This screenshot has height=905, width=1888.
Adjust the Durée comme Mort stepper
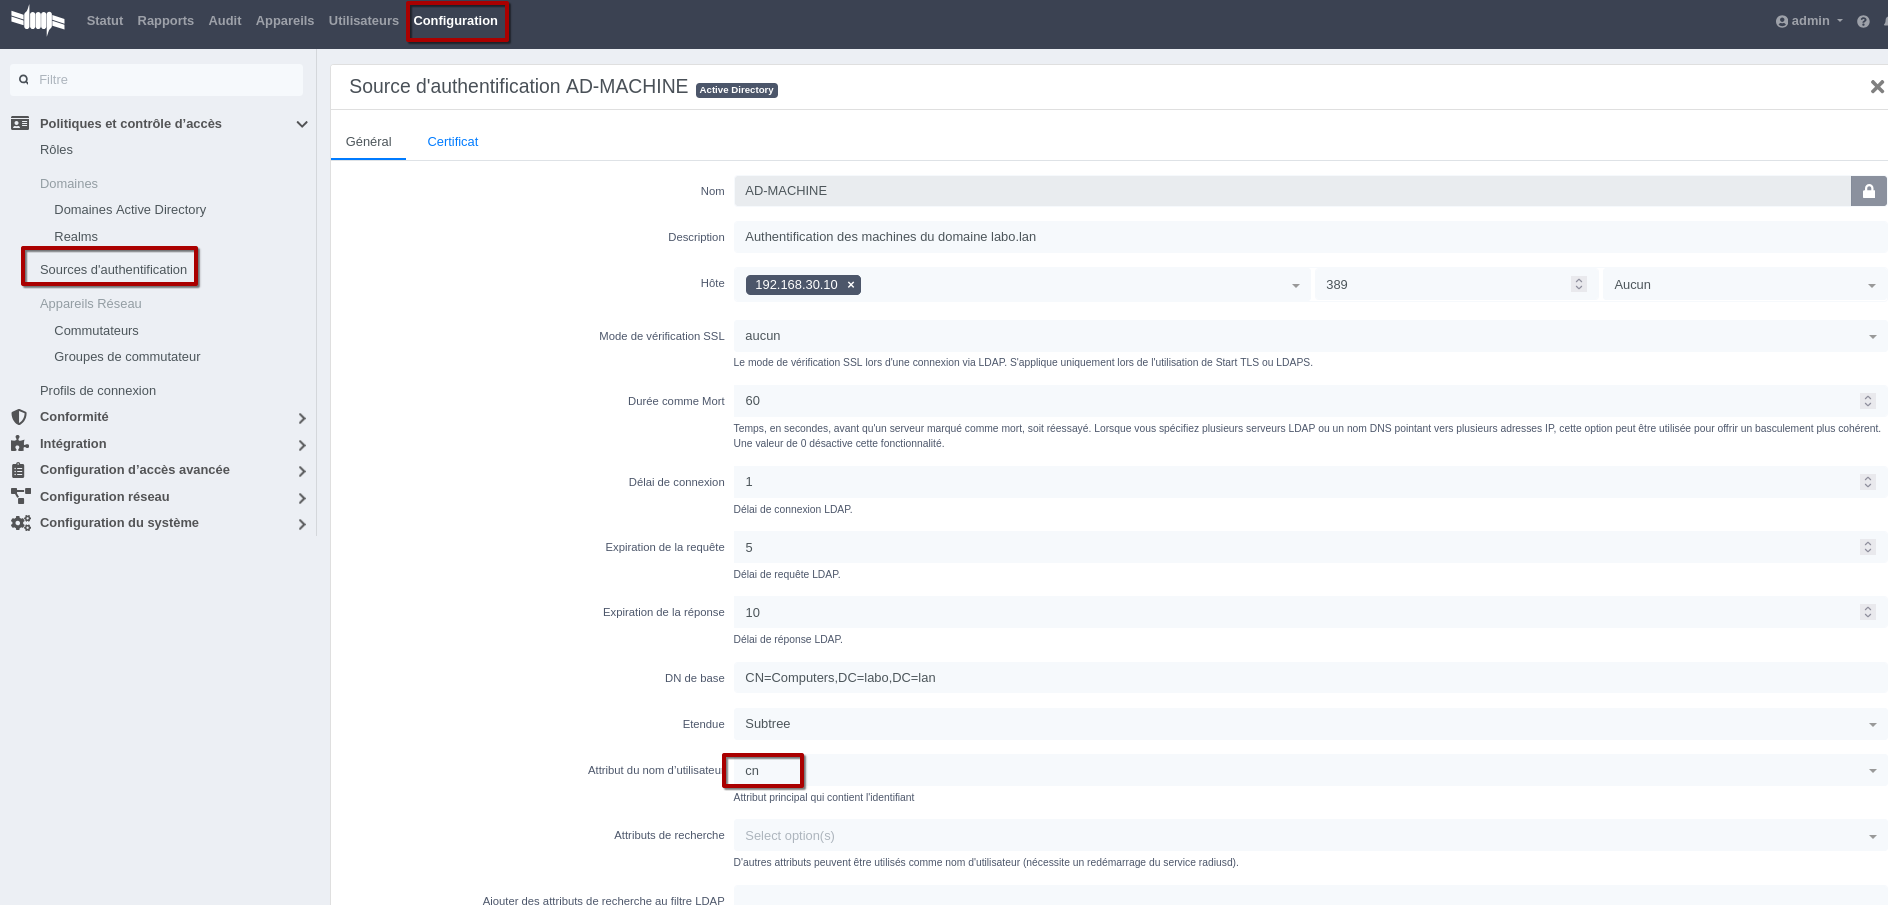[x=1867, y=401]
